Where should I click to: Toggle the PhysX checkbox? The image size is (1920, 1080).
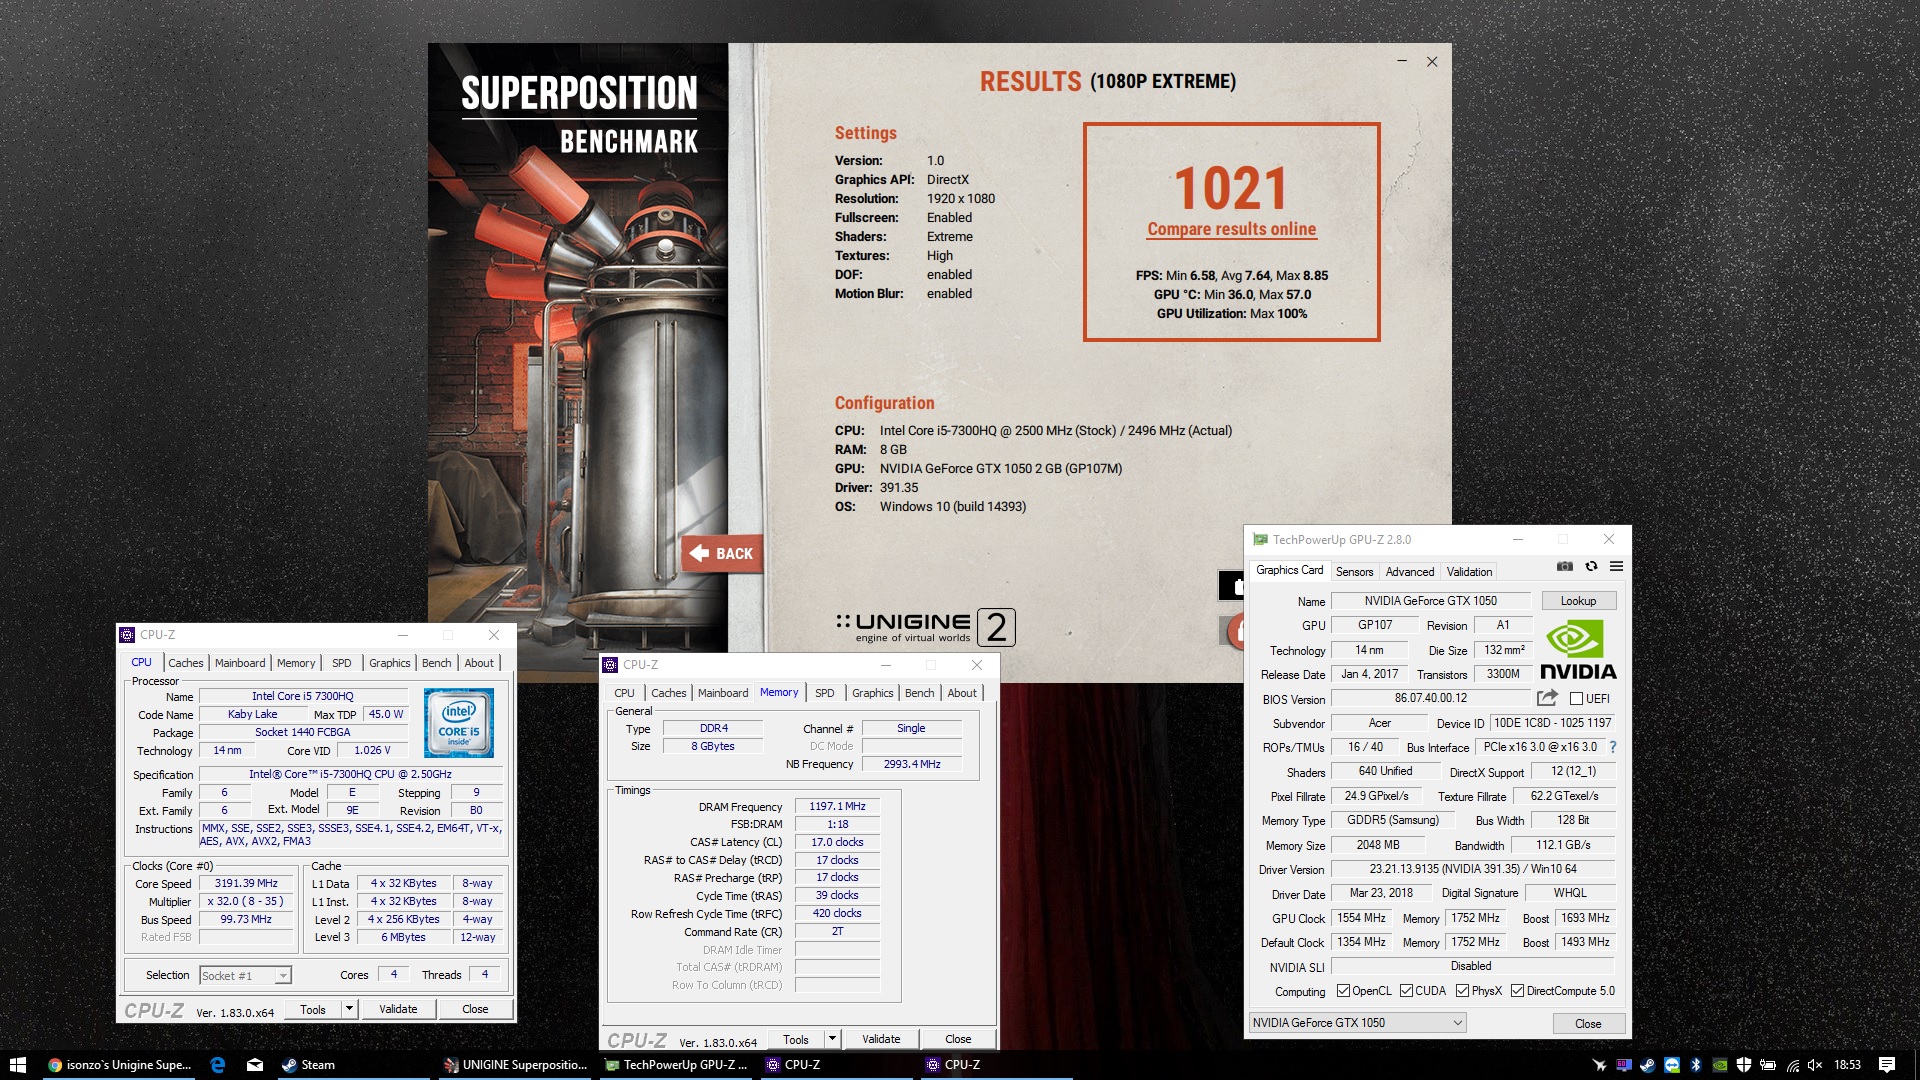click(1462, 991)
